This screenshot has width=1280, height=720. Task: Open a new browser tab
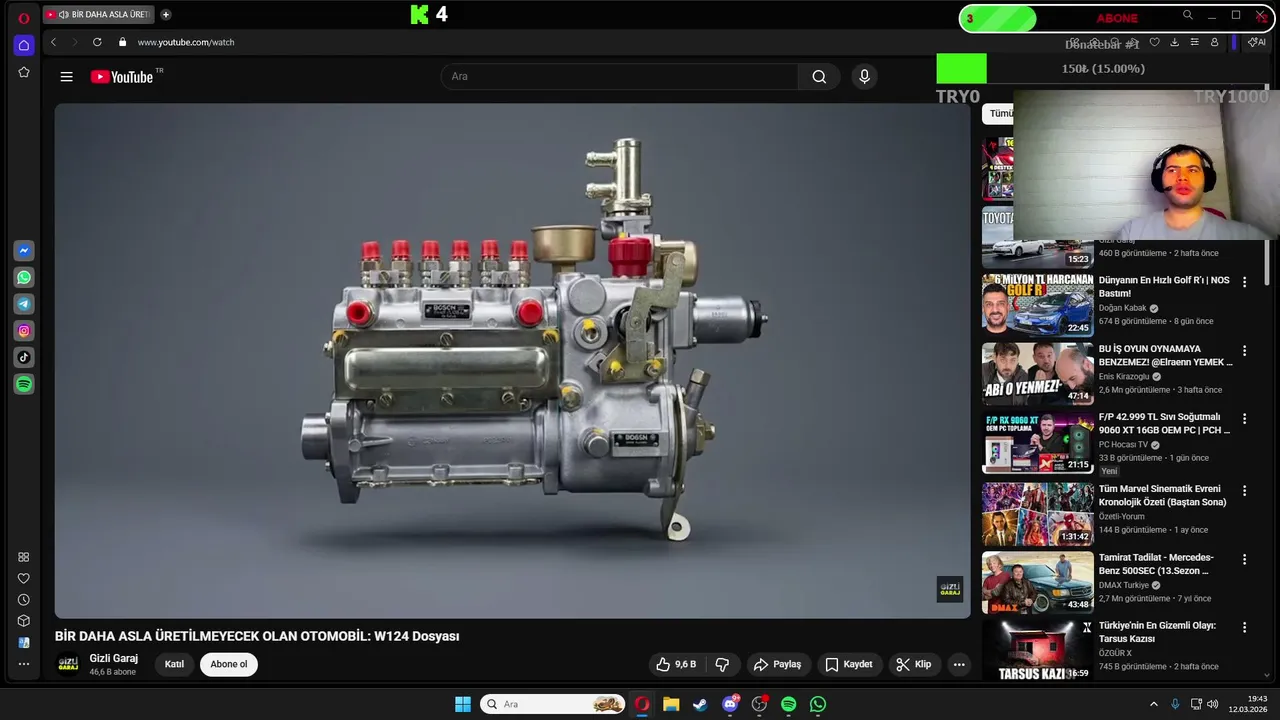click(166, 15)
